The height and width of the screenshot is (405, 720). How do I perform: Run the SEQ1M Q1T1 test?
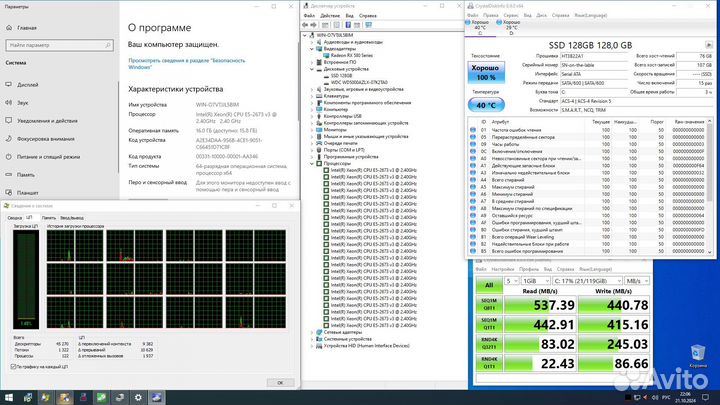489,324
